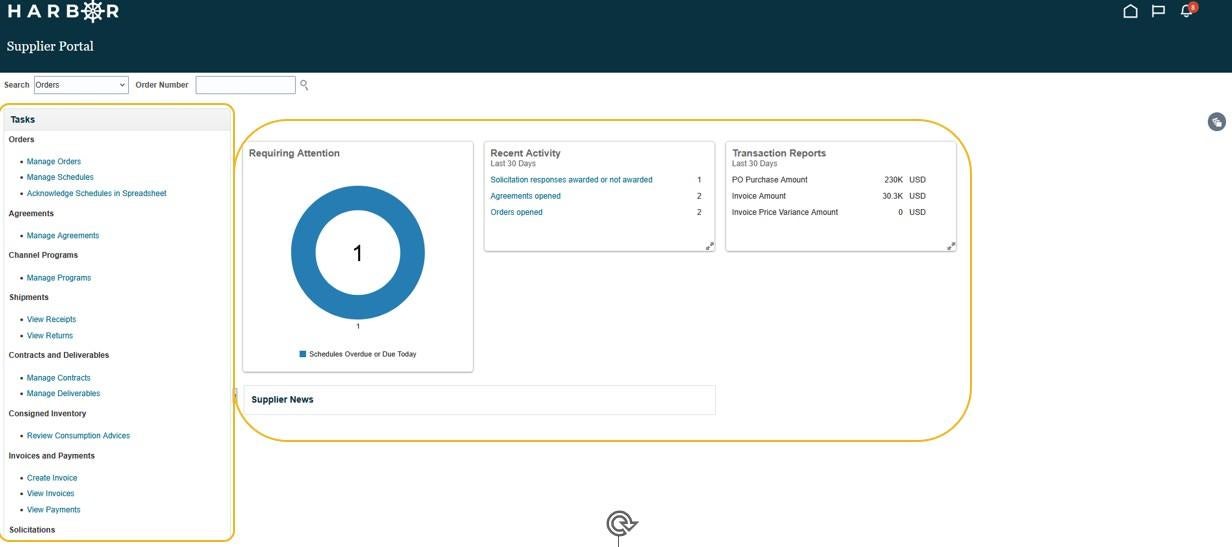
Task: Open Orders opened activity link
Action: click(517, 212)
